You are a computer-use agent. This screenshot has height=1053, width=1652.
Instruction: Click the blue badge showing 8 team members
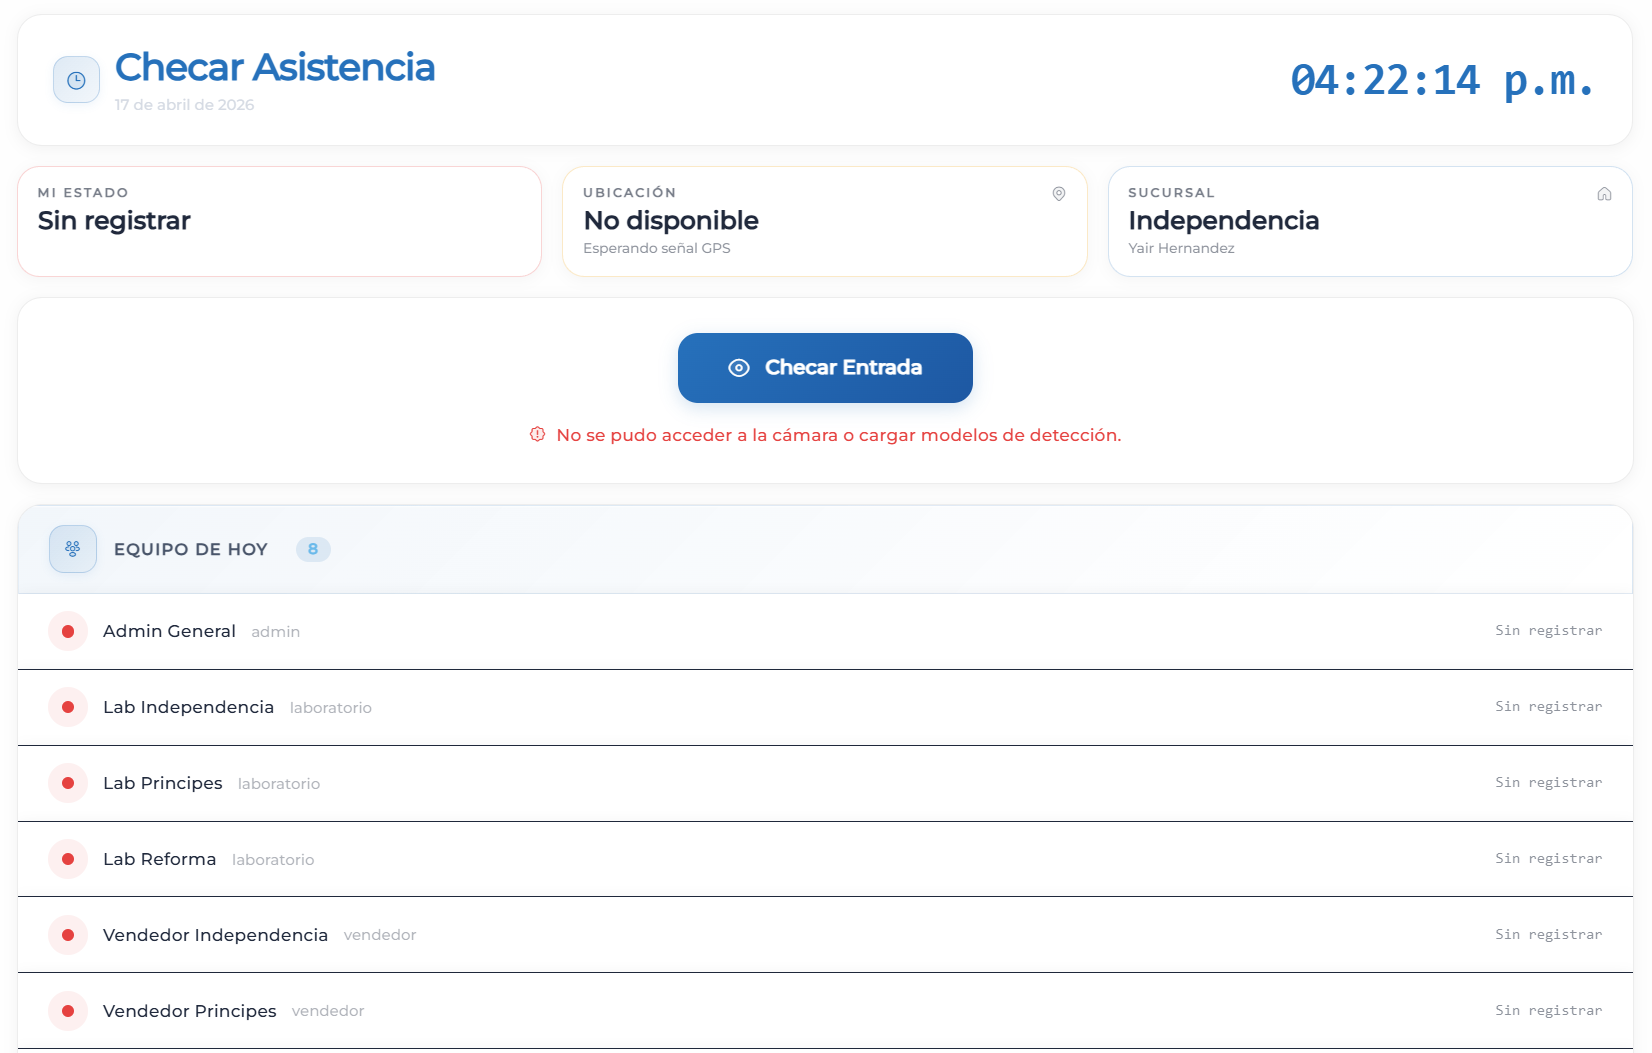pyautogui.click(x=313, y=549)
